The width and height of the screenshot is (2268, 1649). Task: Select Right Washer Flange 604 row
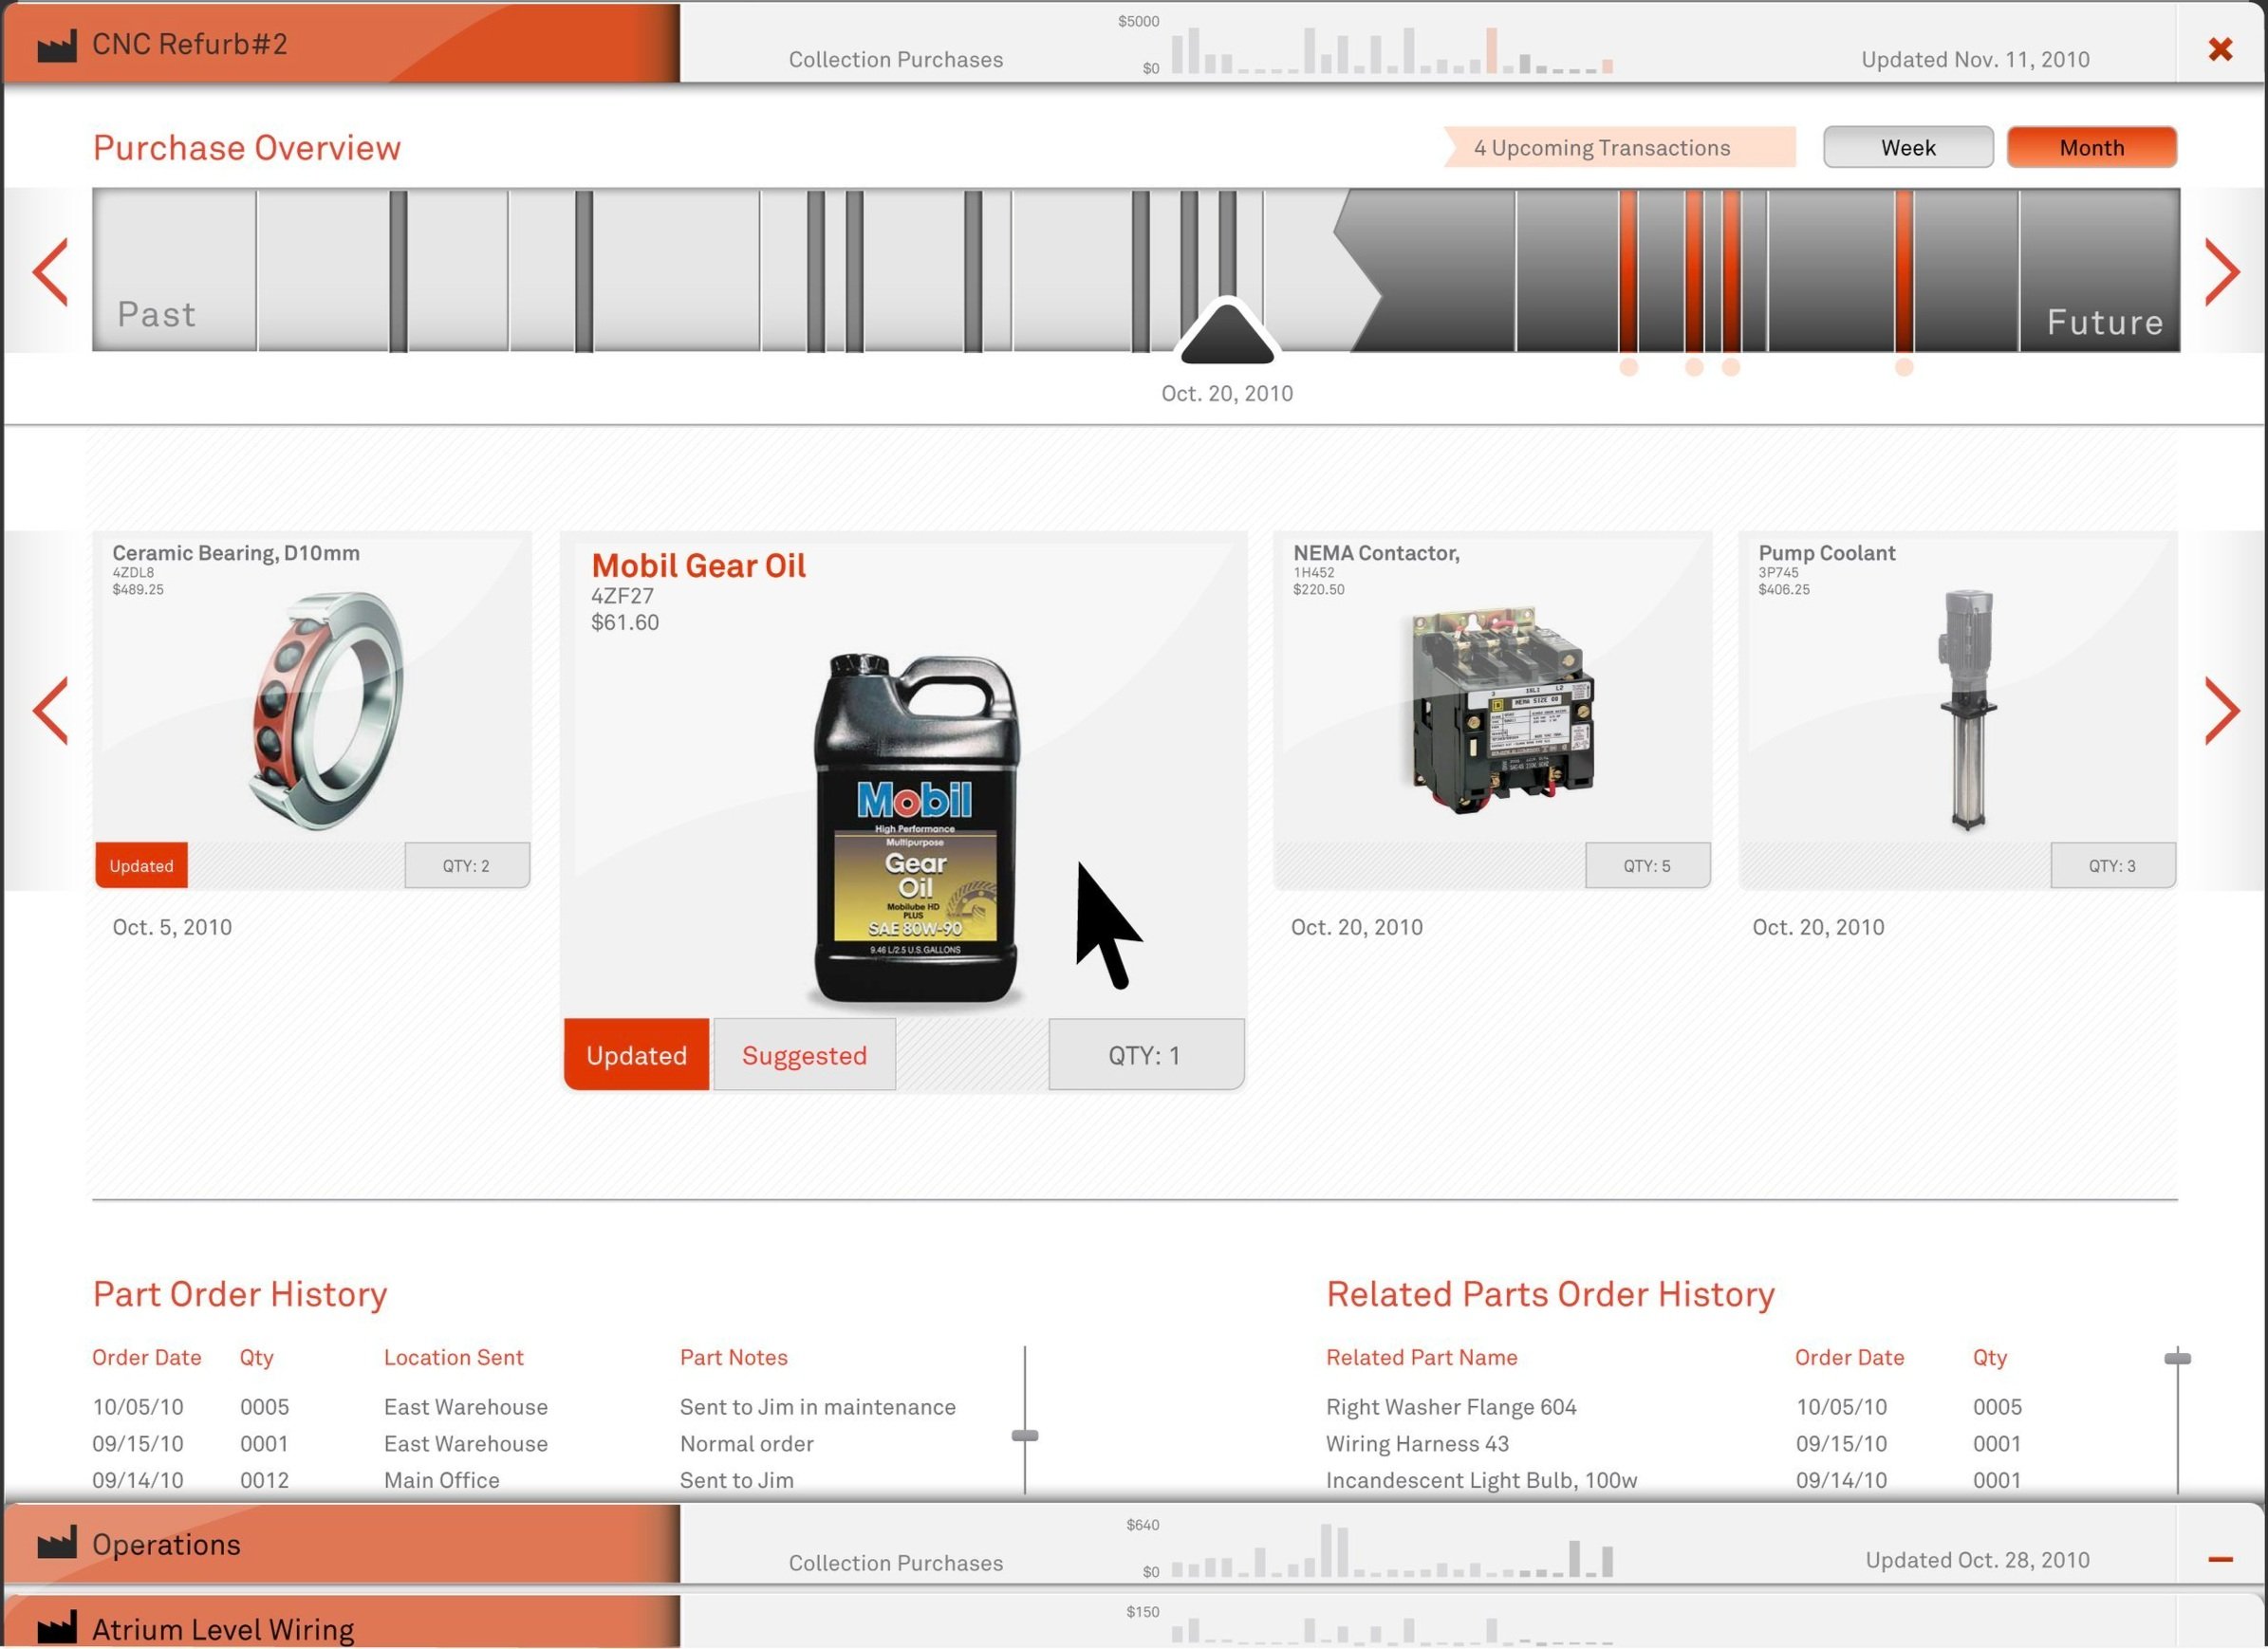(1674, 1407)
